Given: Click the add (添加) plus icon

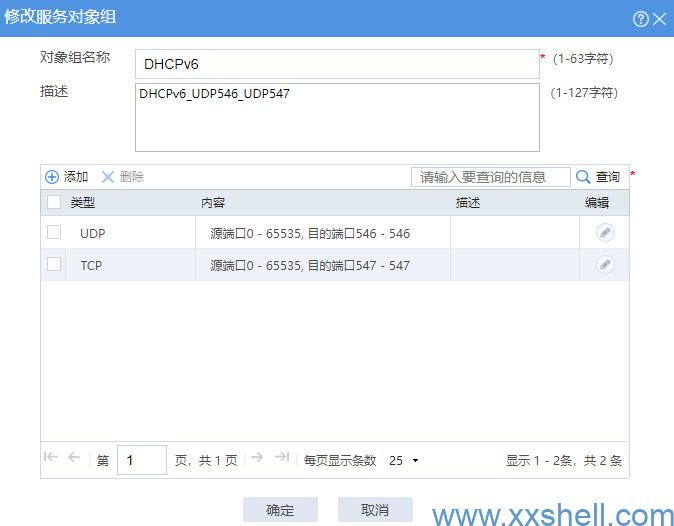Looking at the screenshot, I should coord(52,177).
